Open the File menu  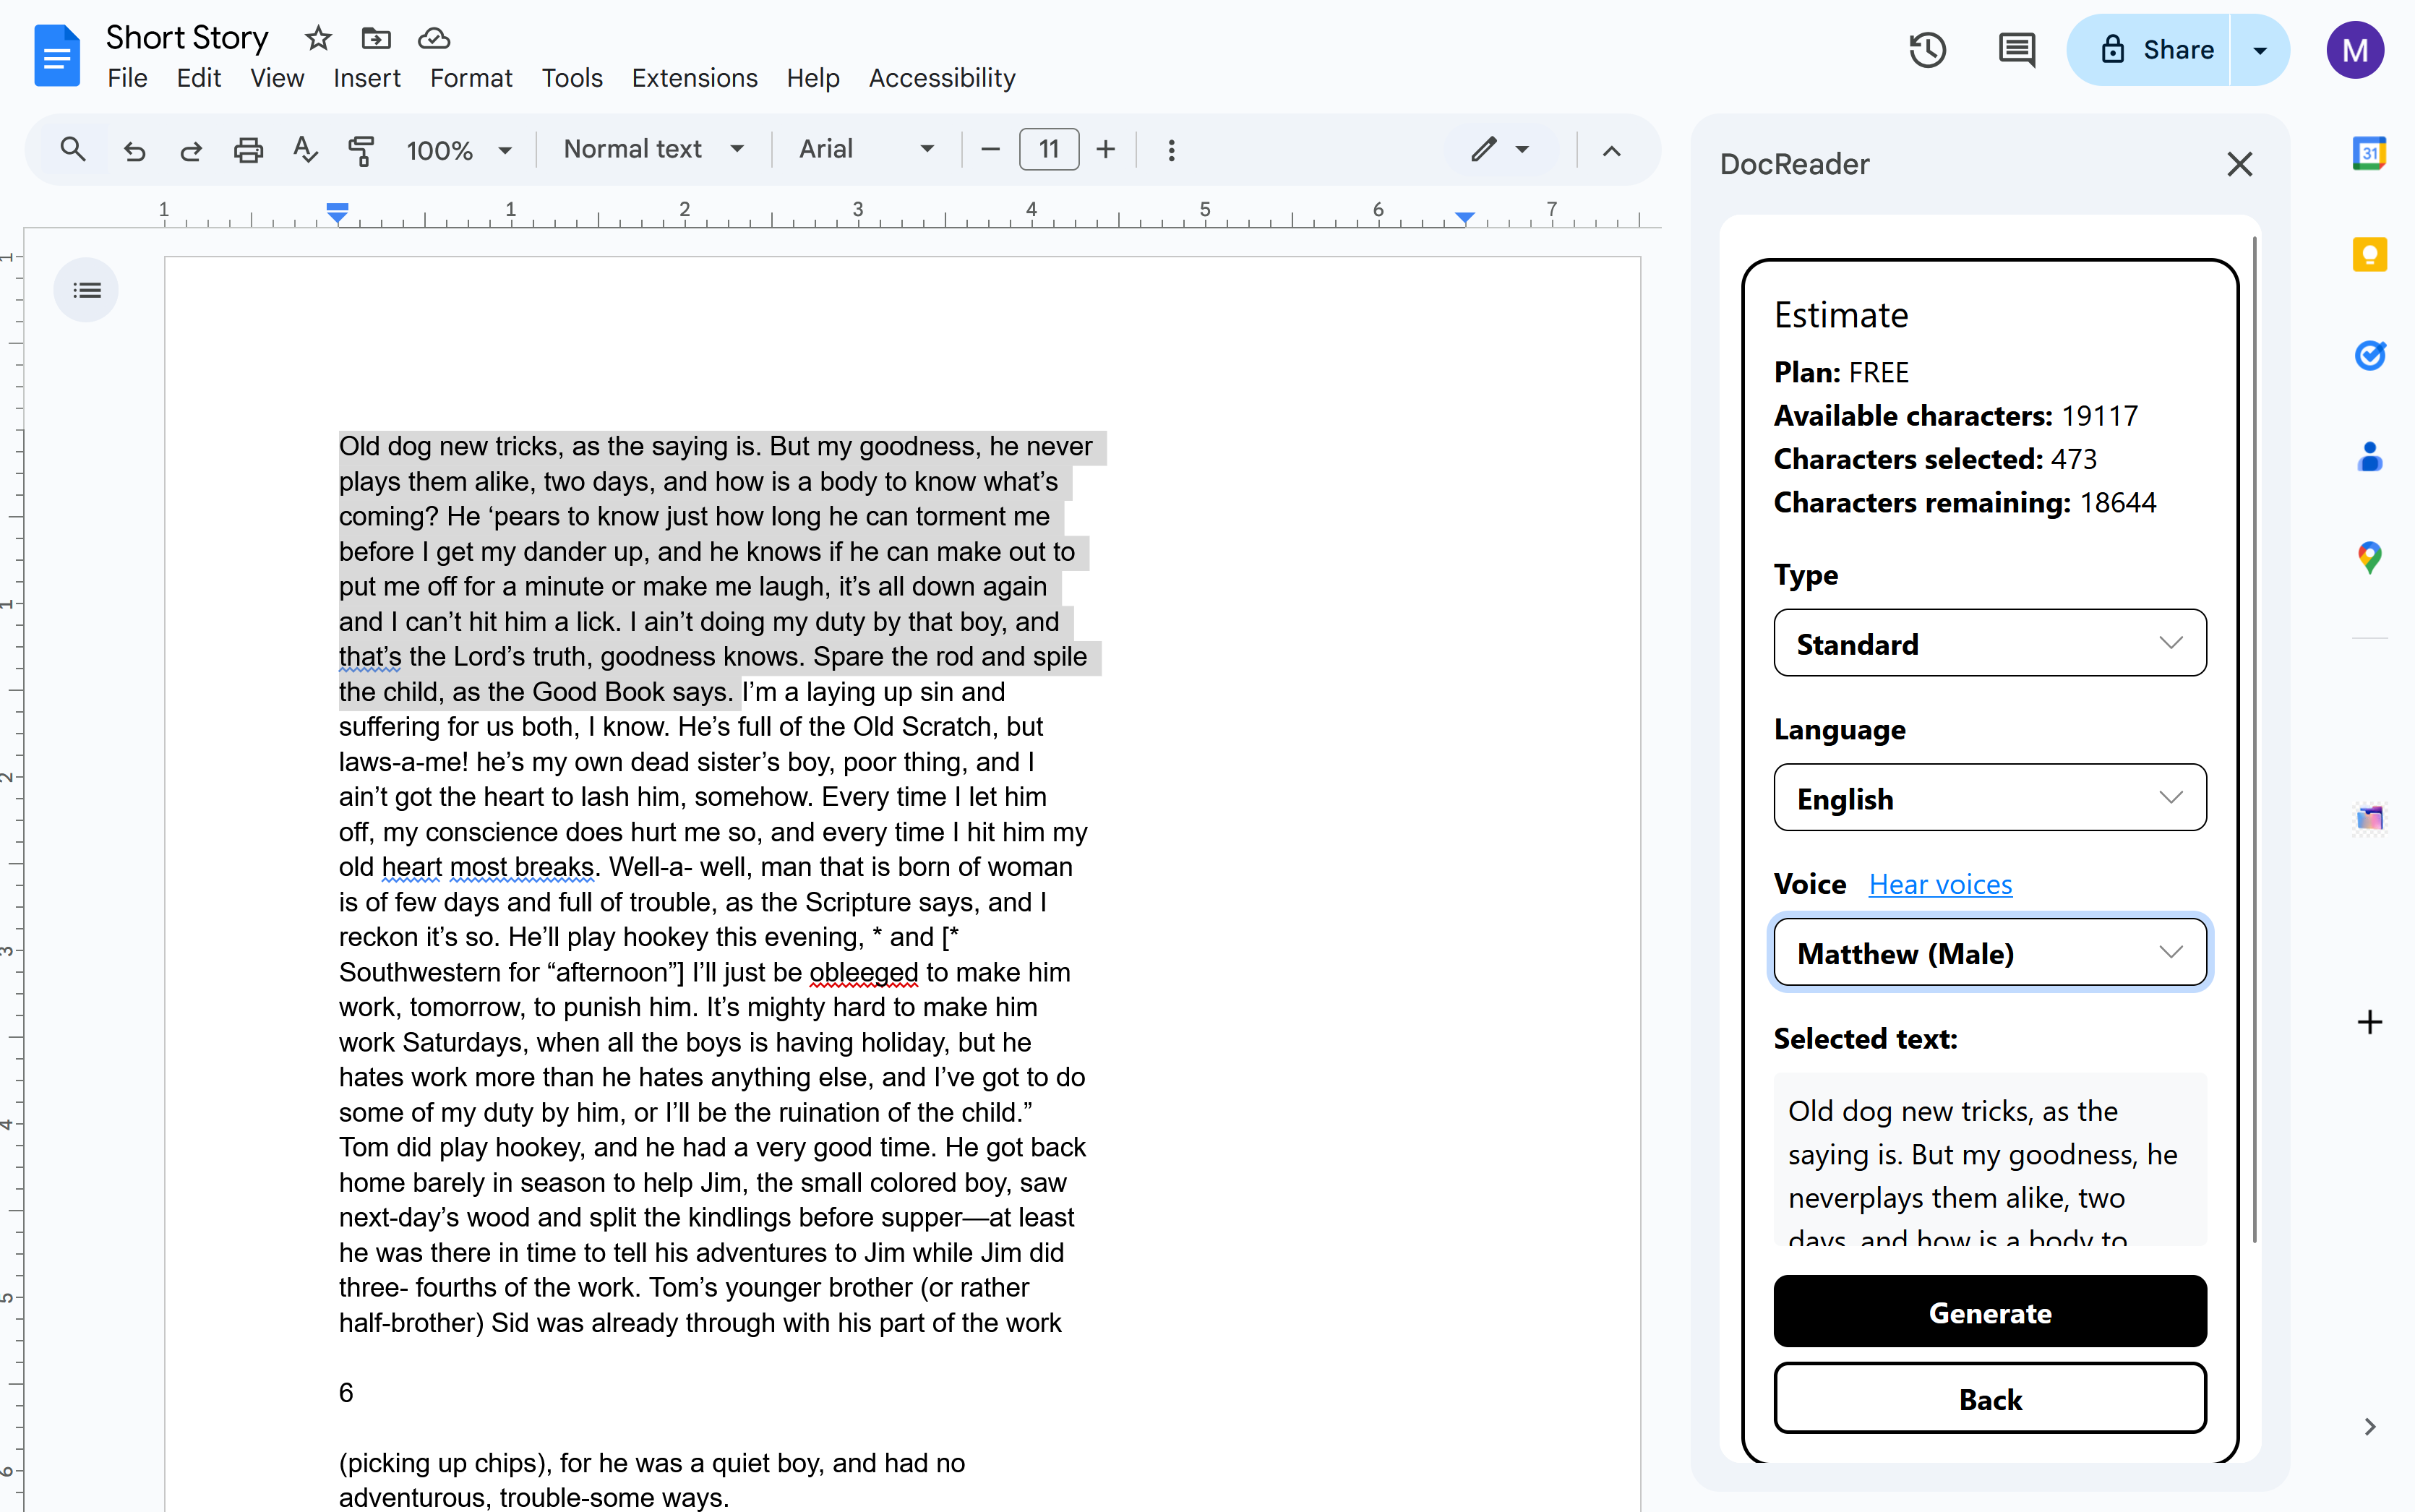(x=127, y=78)
